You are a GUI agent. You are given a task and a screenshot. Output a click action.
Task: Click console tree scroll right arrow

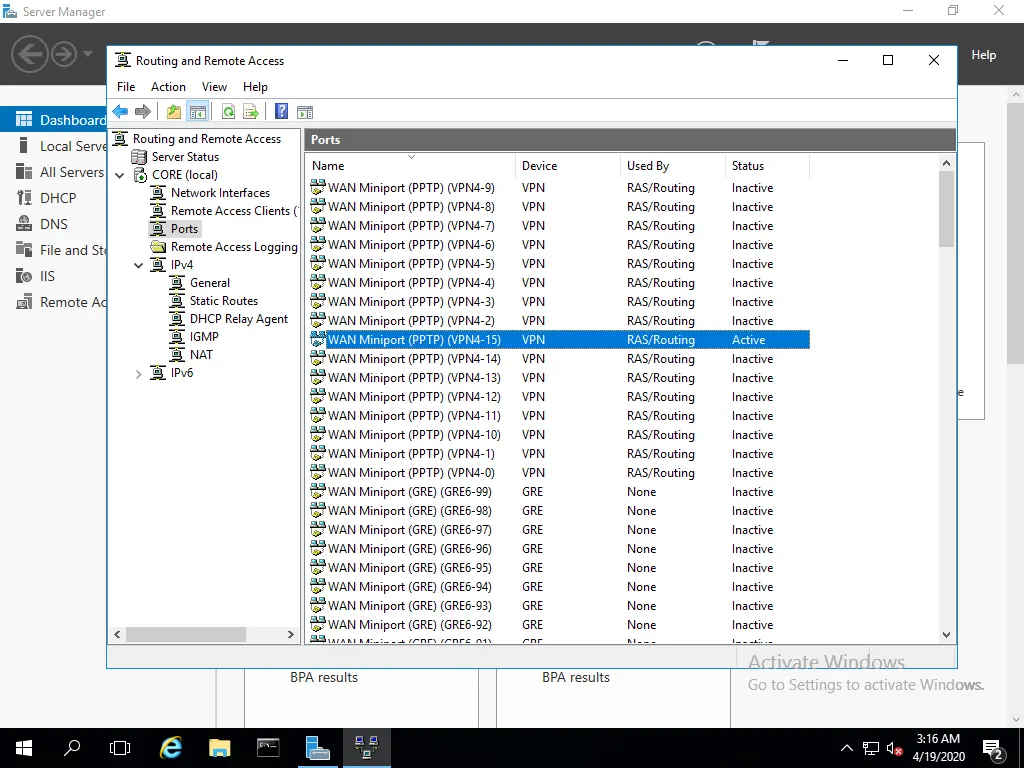tap(291, 634)
